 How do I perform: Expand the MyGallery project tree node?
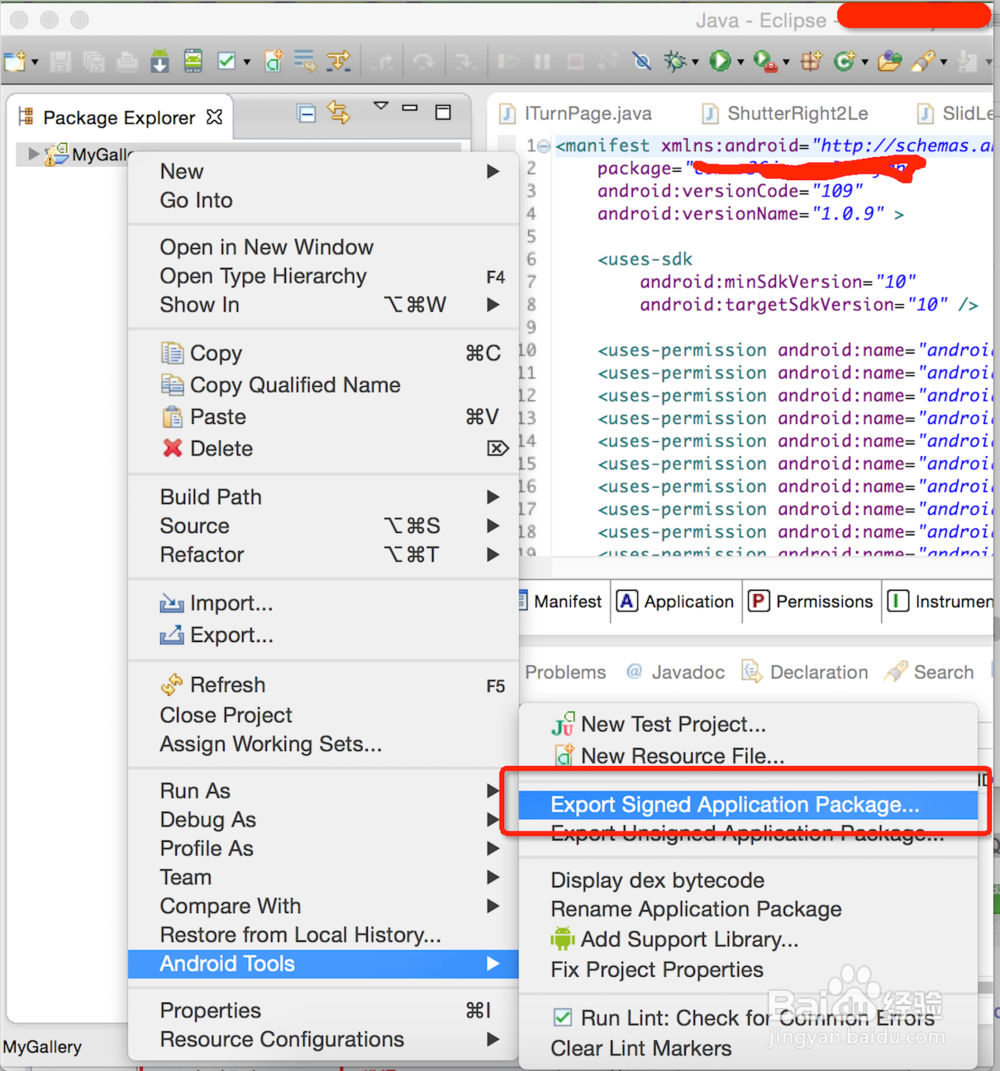(32, 154)
